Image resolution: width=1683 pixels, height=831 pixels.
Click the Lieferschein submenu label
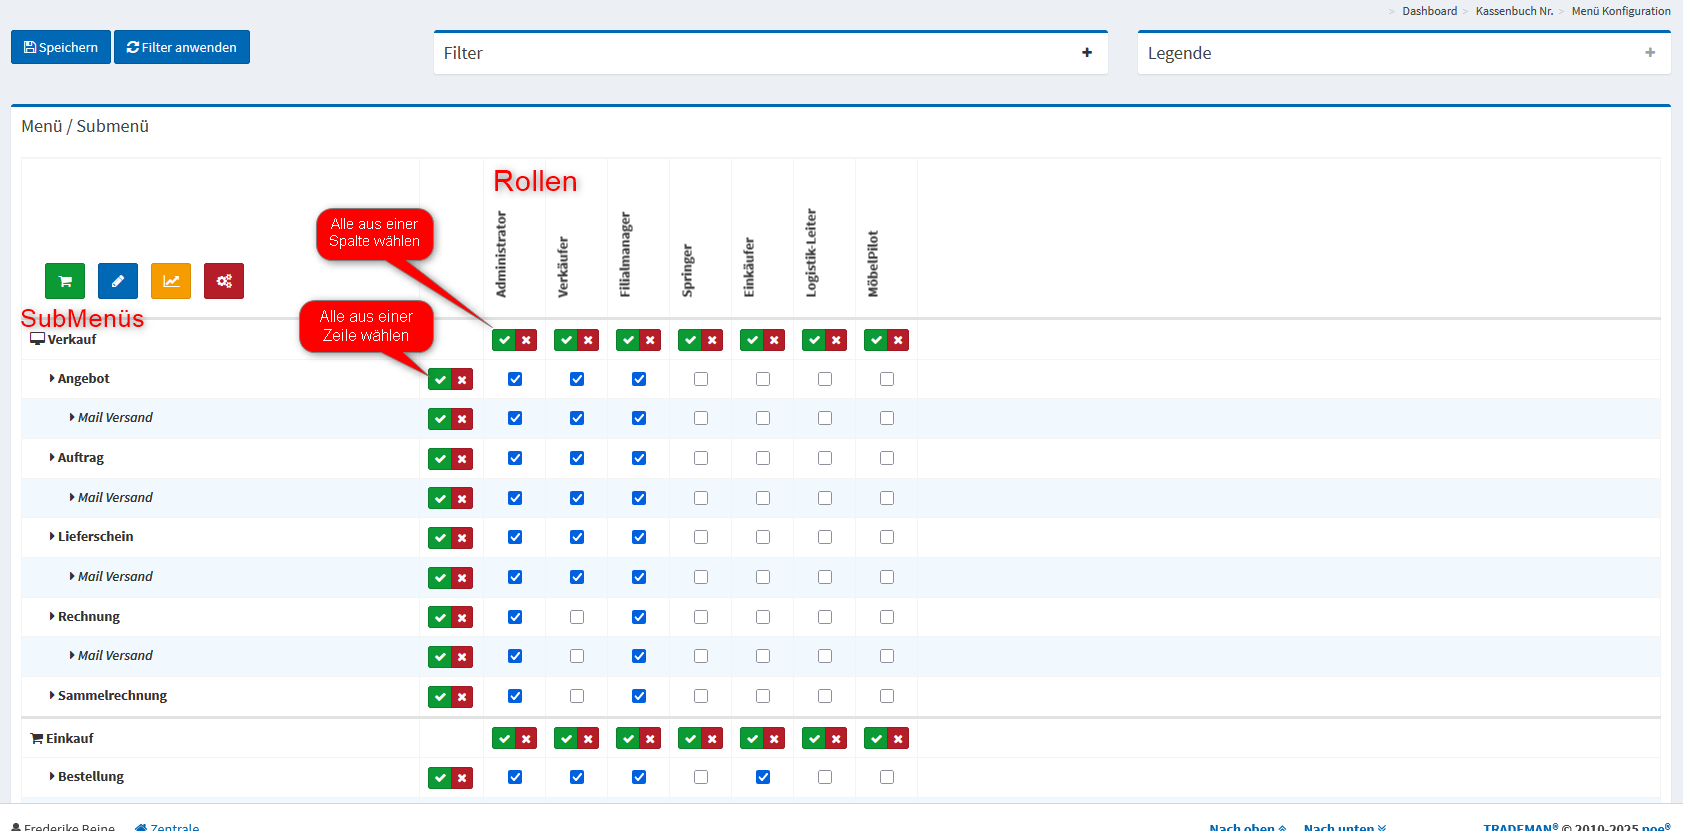click(95, 537)
